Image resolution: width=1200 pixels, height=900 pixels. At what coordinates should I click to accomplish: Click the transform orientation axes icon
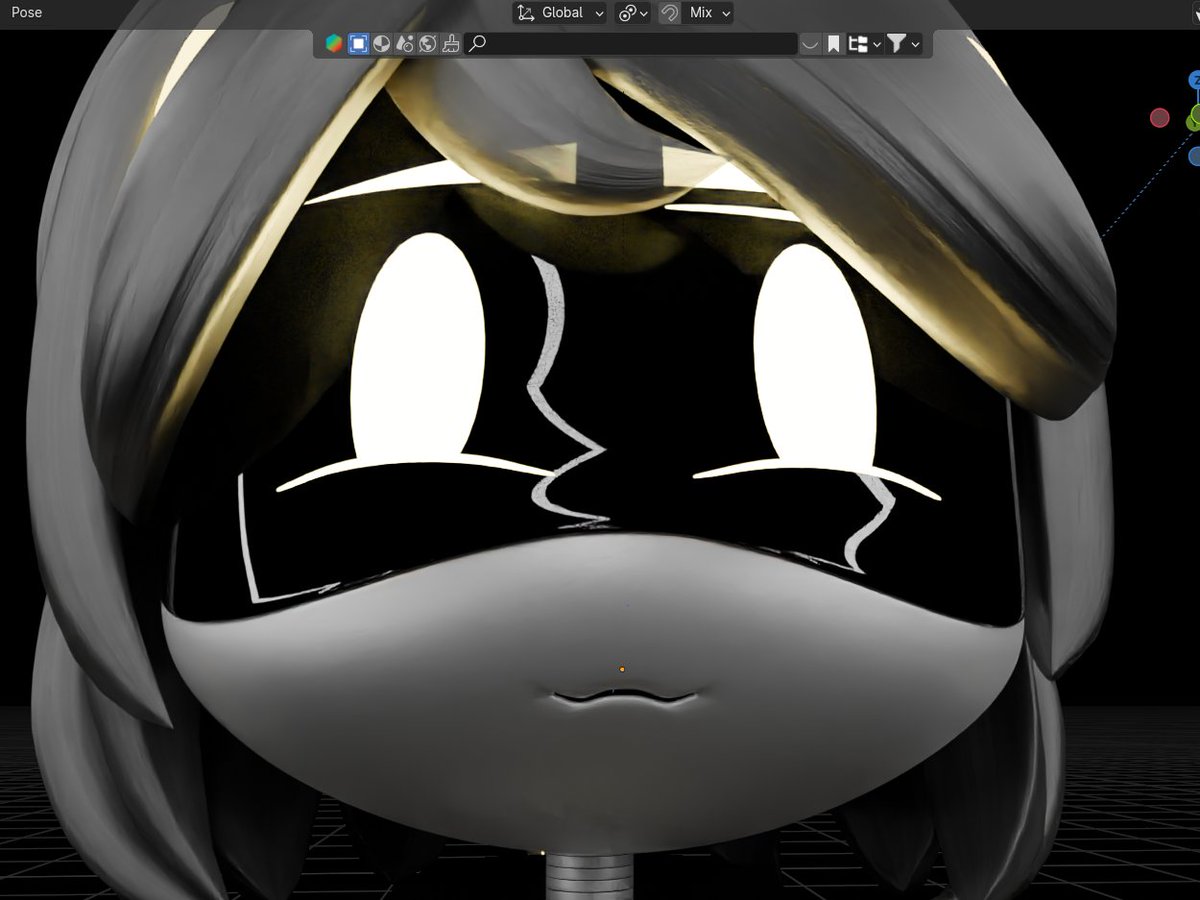(x=526, y=13)
